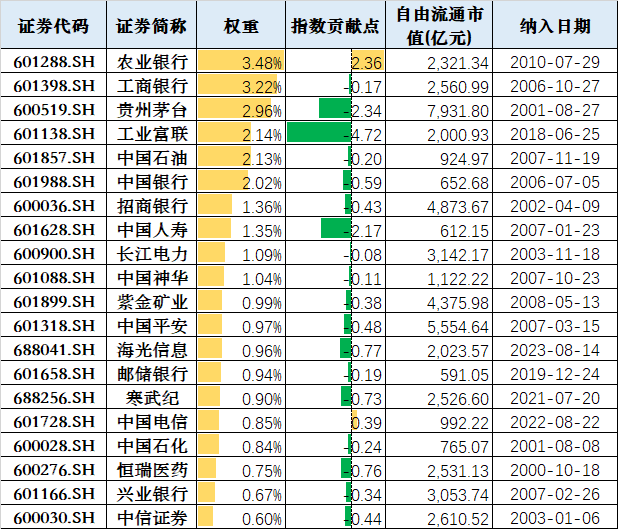Screen dimensions: 618x529
Task: Click the 长江电力 name cell
Action: 151,253
